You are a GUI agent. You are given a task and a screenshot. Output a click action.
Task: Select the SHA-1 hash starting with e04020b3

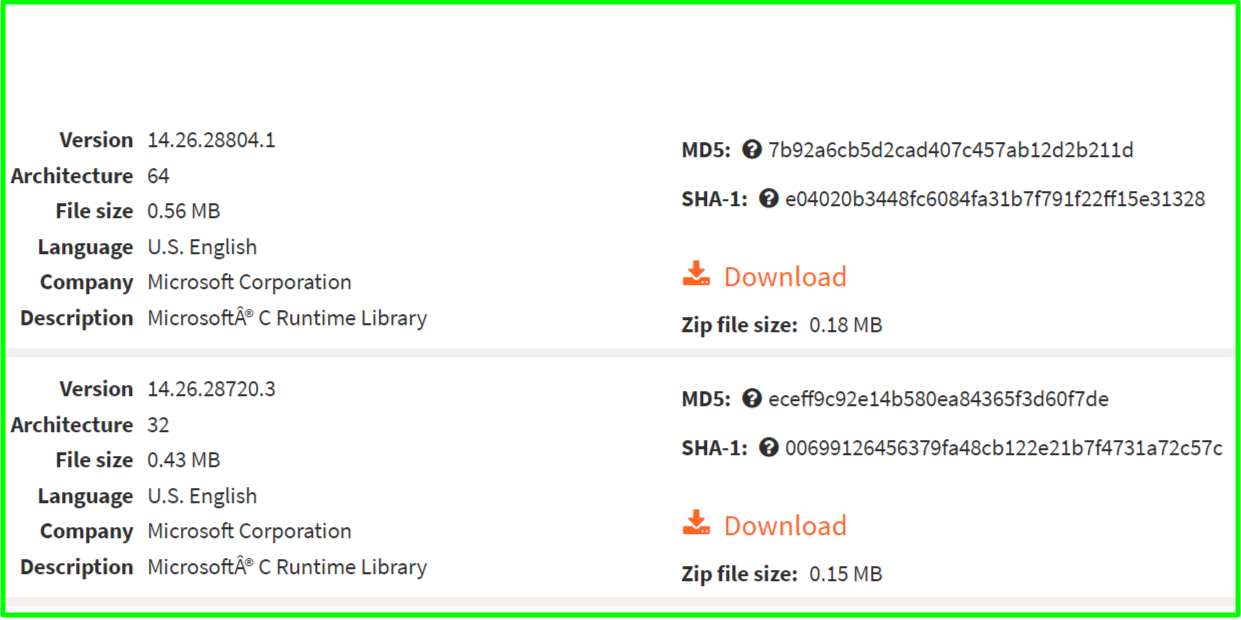coord(995,199)
